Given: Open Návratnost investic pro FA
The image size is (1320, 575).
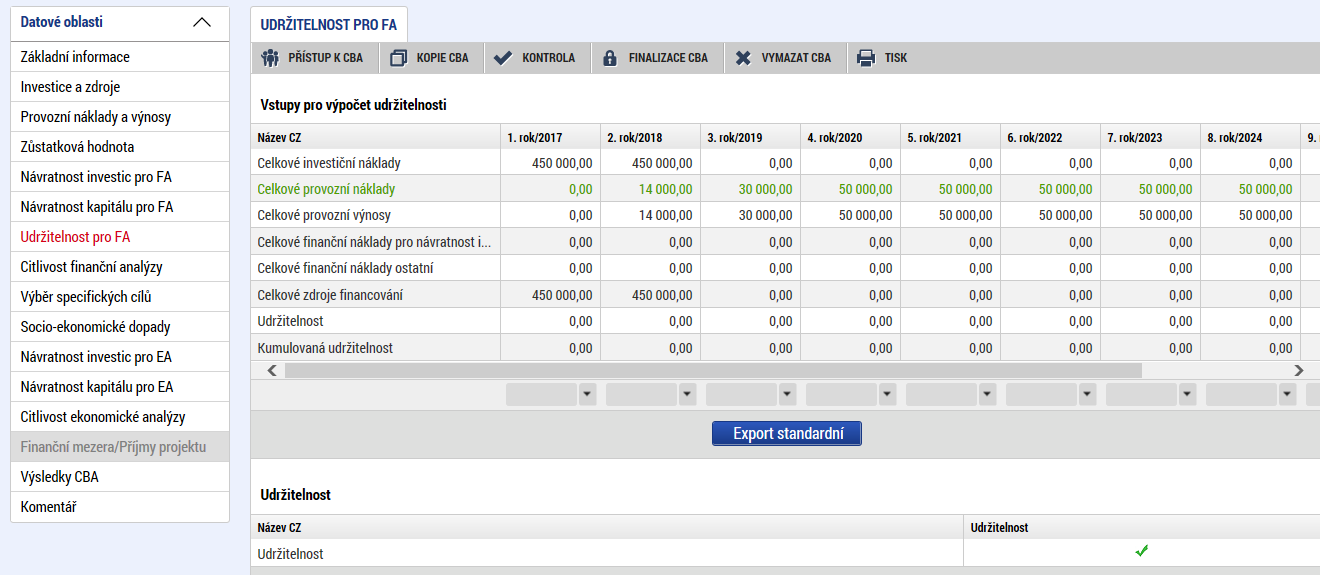Looking at the screenshot, I should pos(120,177).
